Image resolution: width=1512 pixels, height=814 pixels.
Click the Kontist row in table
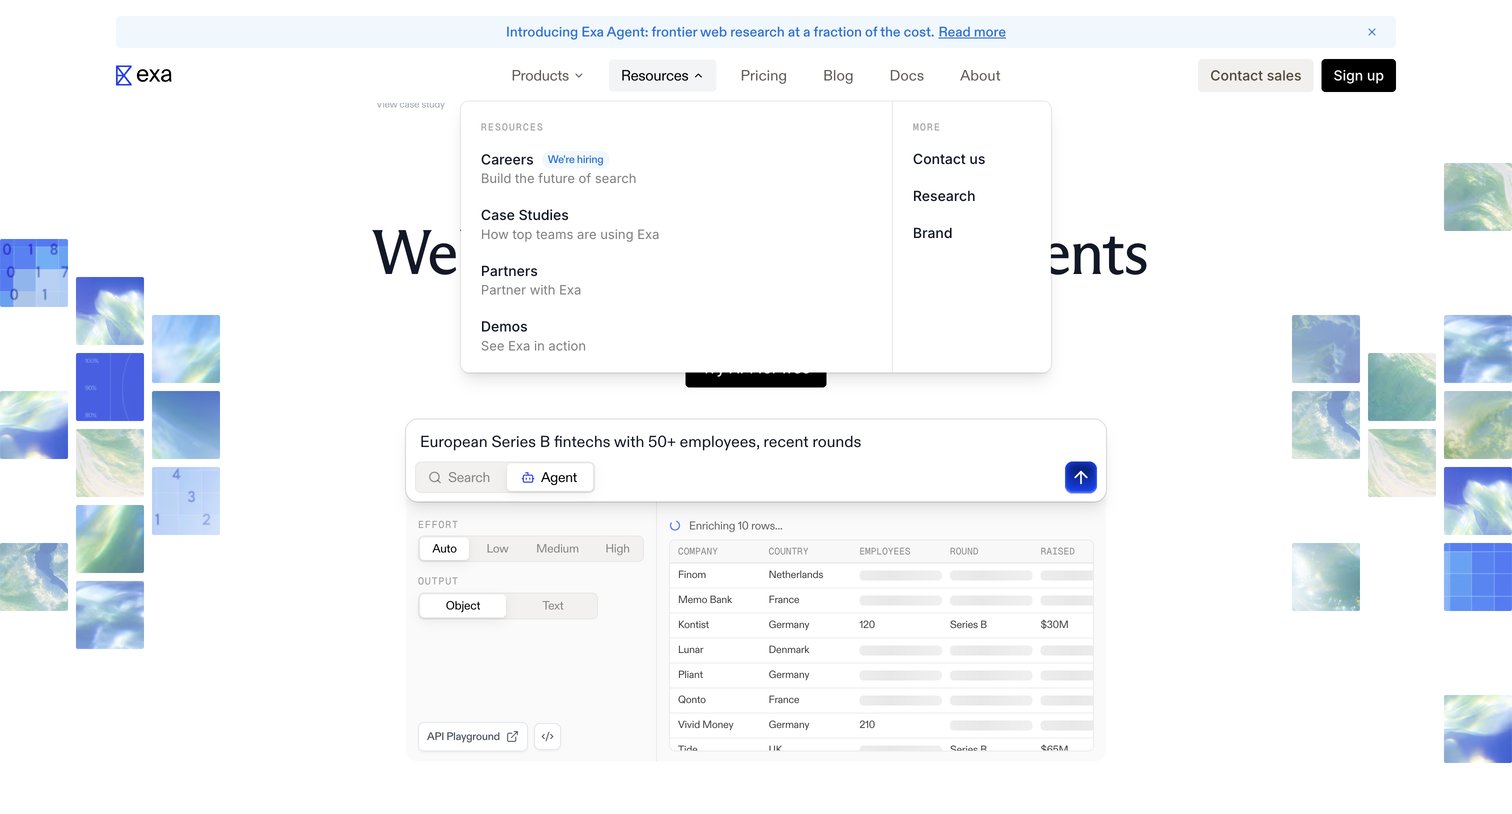click(881, 625)
